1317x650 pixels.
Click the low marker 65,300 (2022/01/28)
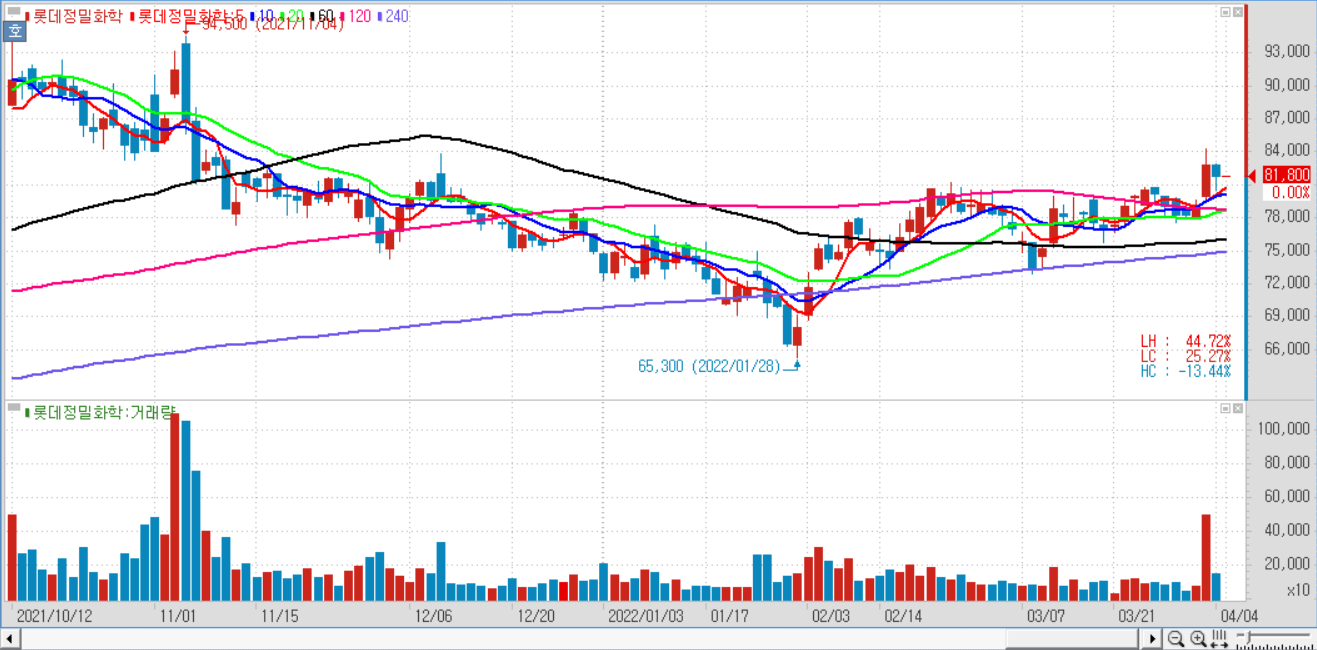click(710, 366)
